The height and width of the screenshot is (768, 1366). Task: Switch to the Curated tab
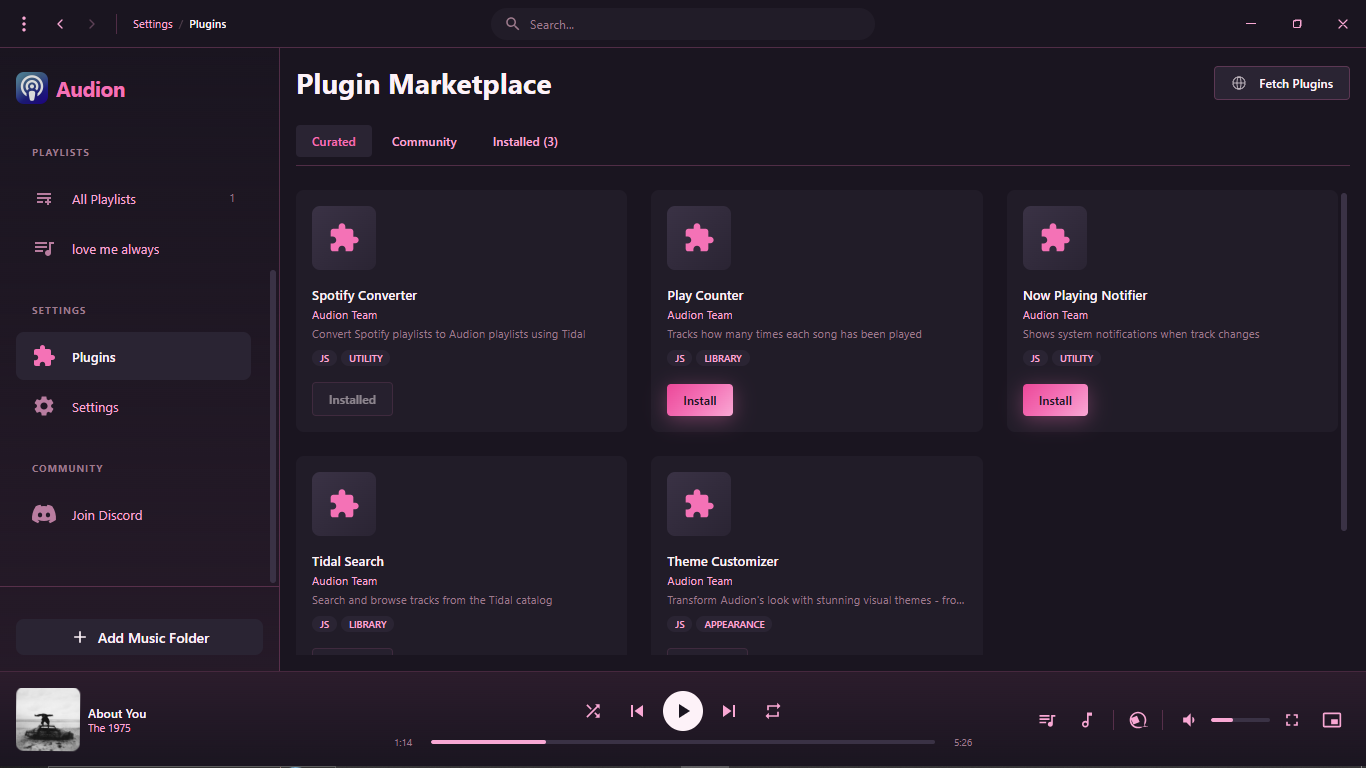[334, 141]
